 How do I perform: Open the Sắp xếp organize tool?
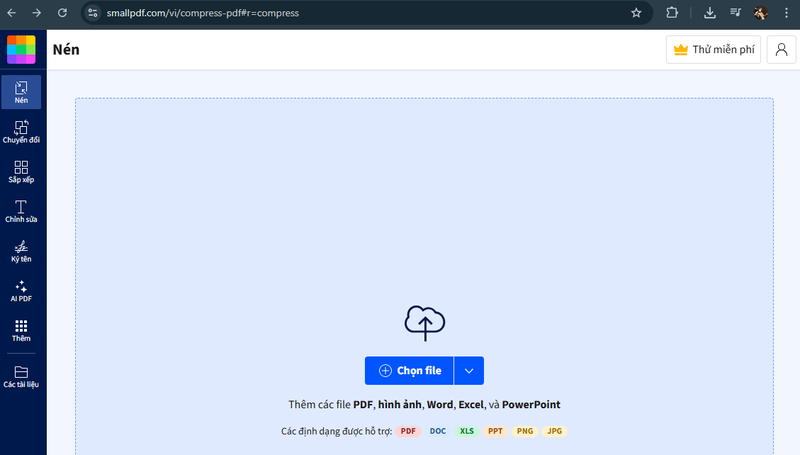click(x=21, y=171)
